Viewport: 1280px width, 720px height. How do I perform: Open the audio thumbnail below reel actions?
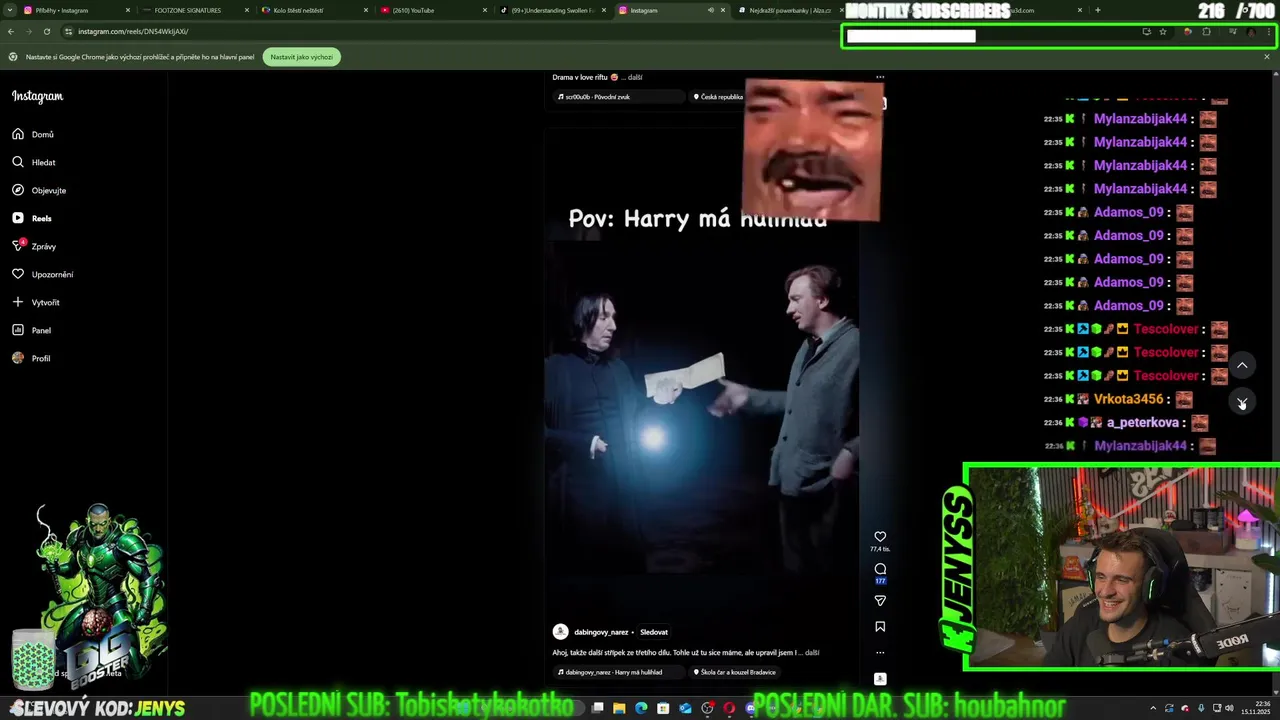coord(880,679)
